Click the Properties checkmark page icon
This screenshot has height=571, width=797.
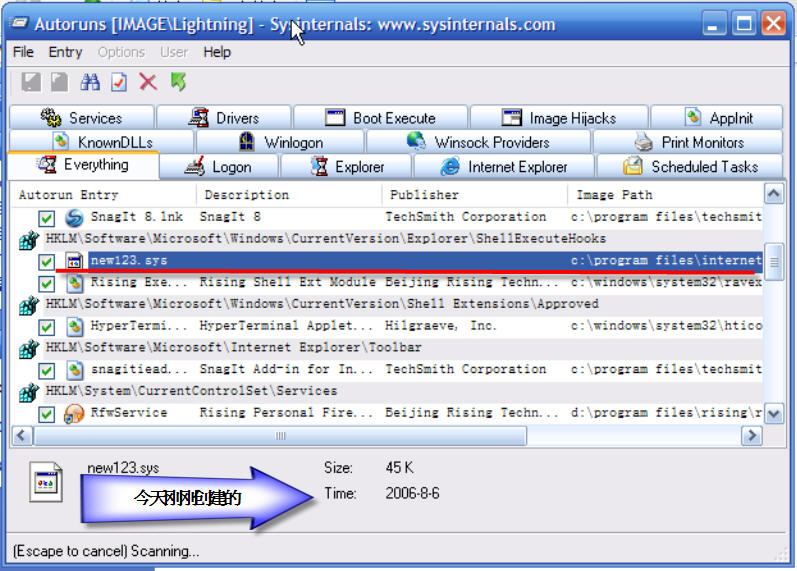119,82
